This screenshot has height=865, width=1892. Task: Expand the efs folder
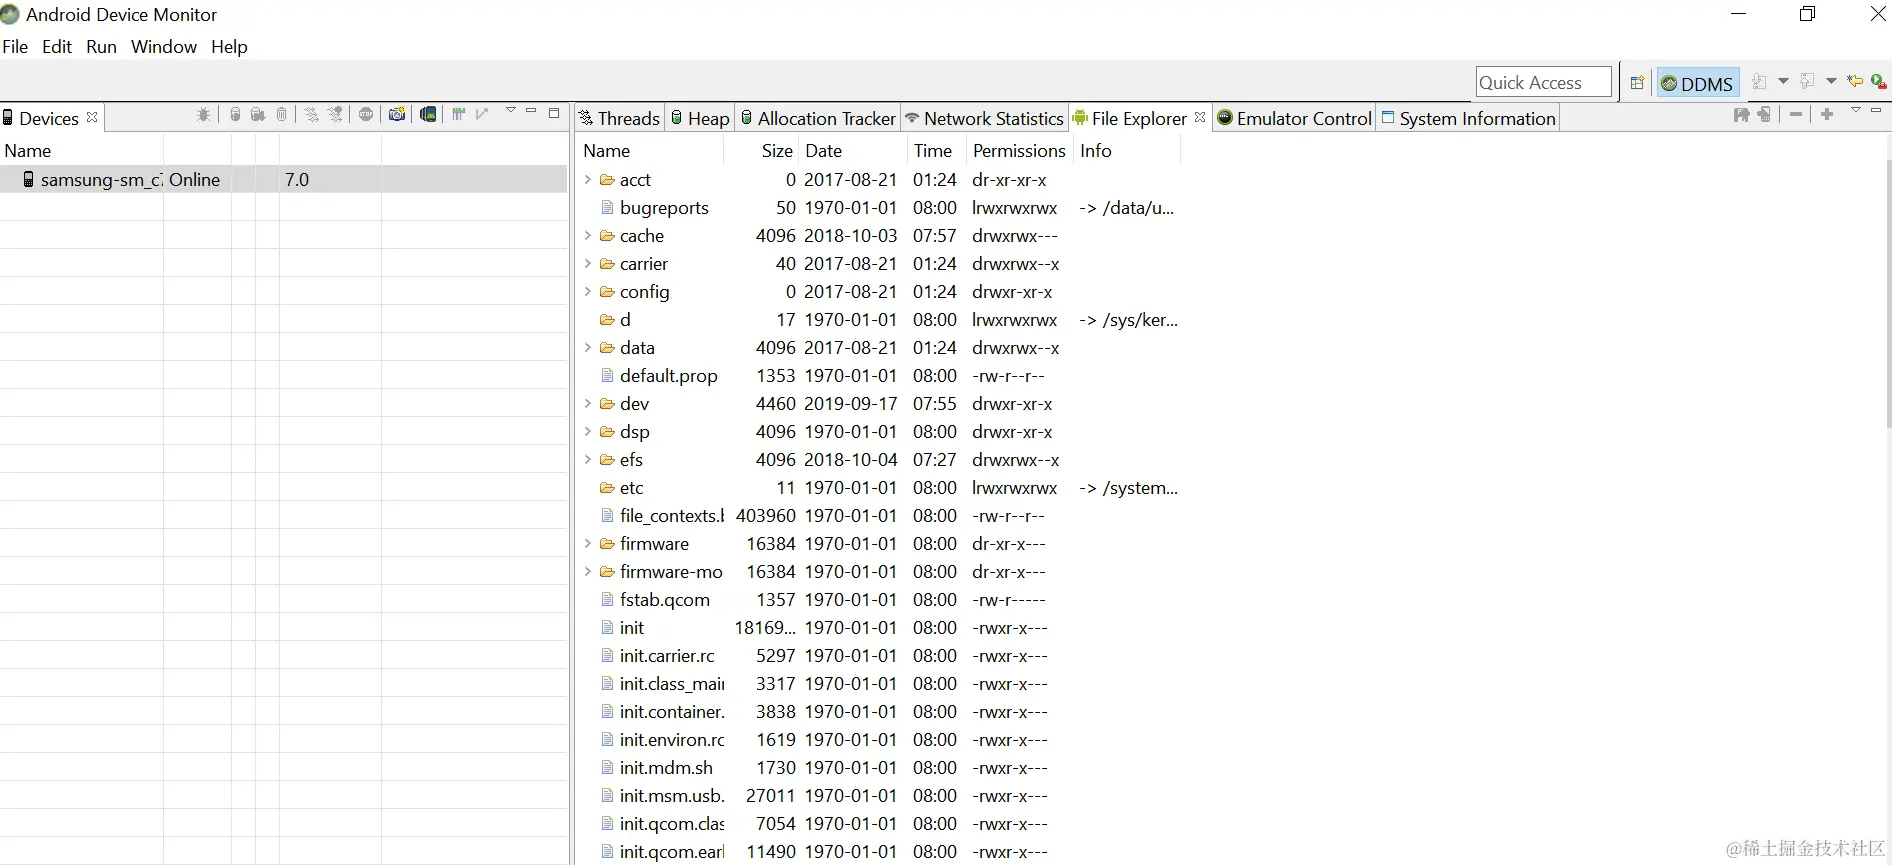click(588, 460)
